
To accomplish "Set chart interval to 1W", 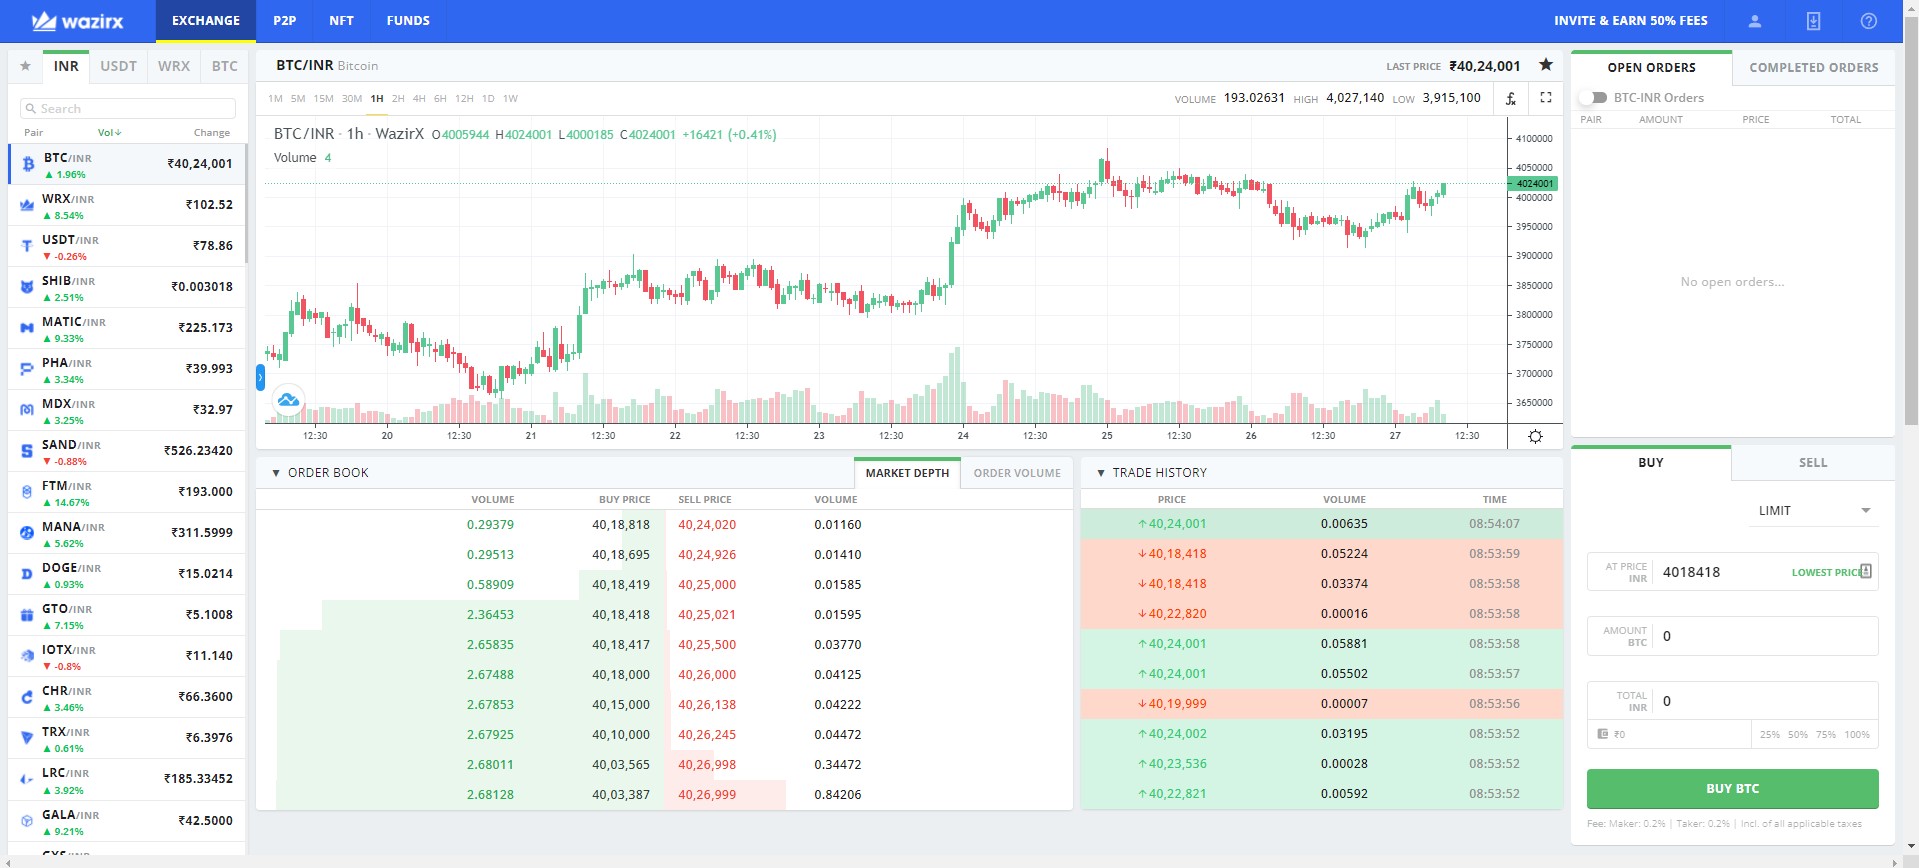I will tap(510, 99).
